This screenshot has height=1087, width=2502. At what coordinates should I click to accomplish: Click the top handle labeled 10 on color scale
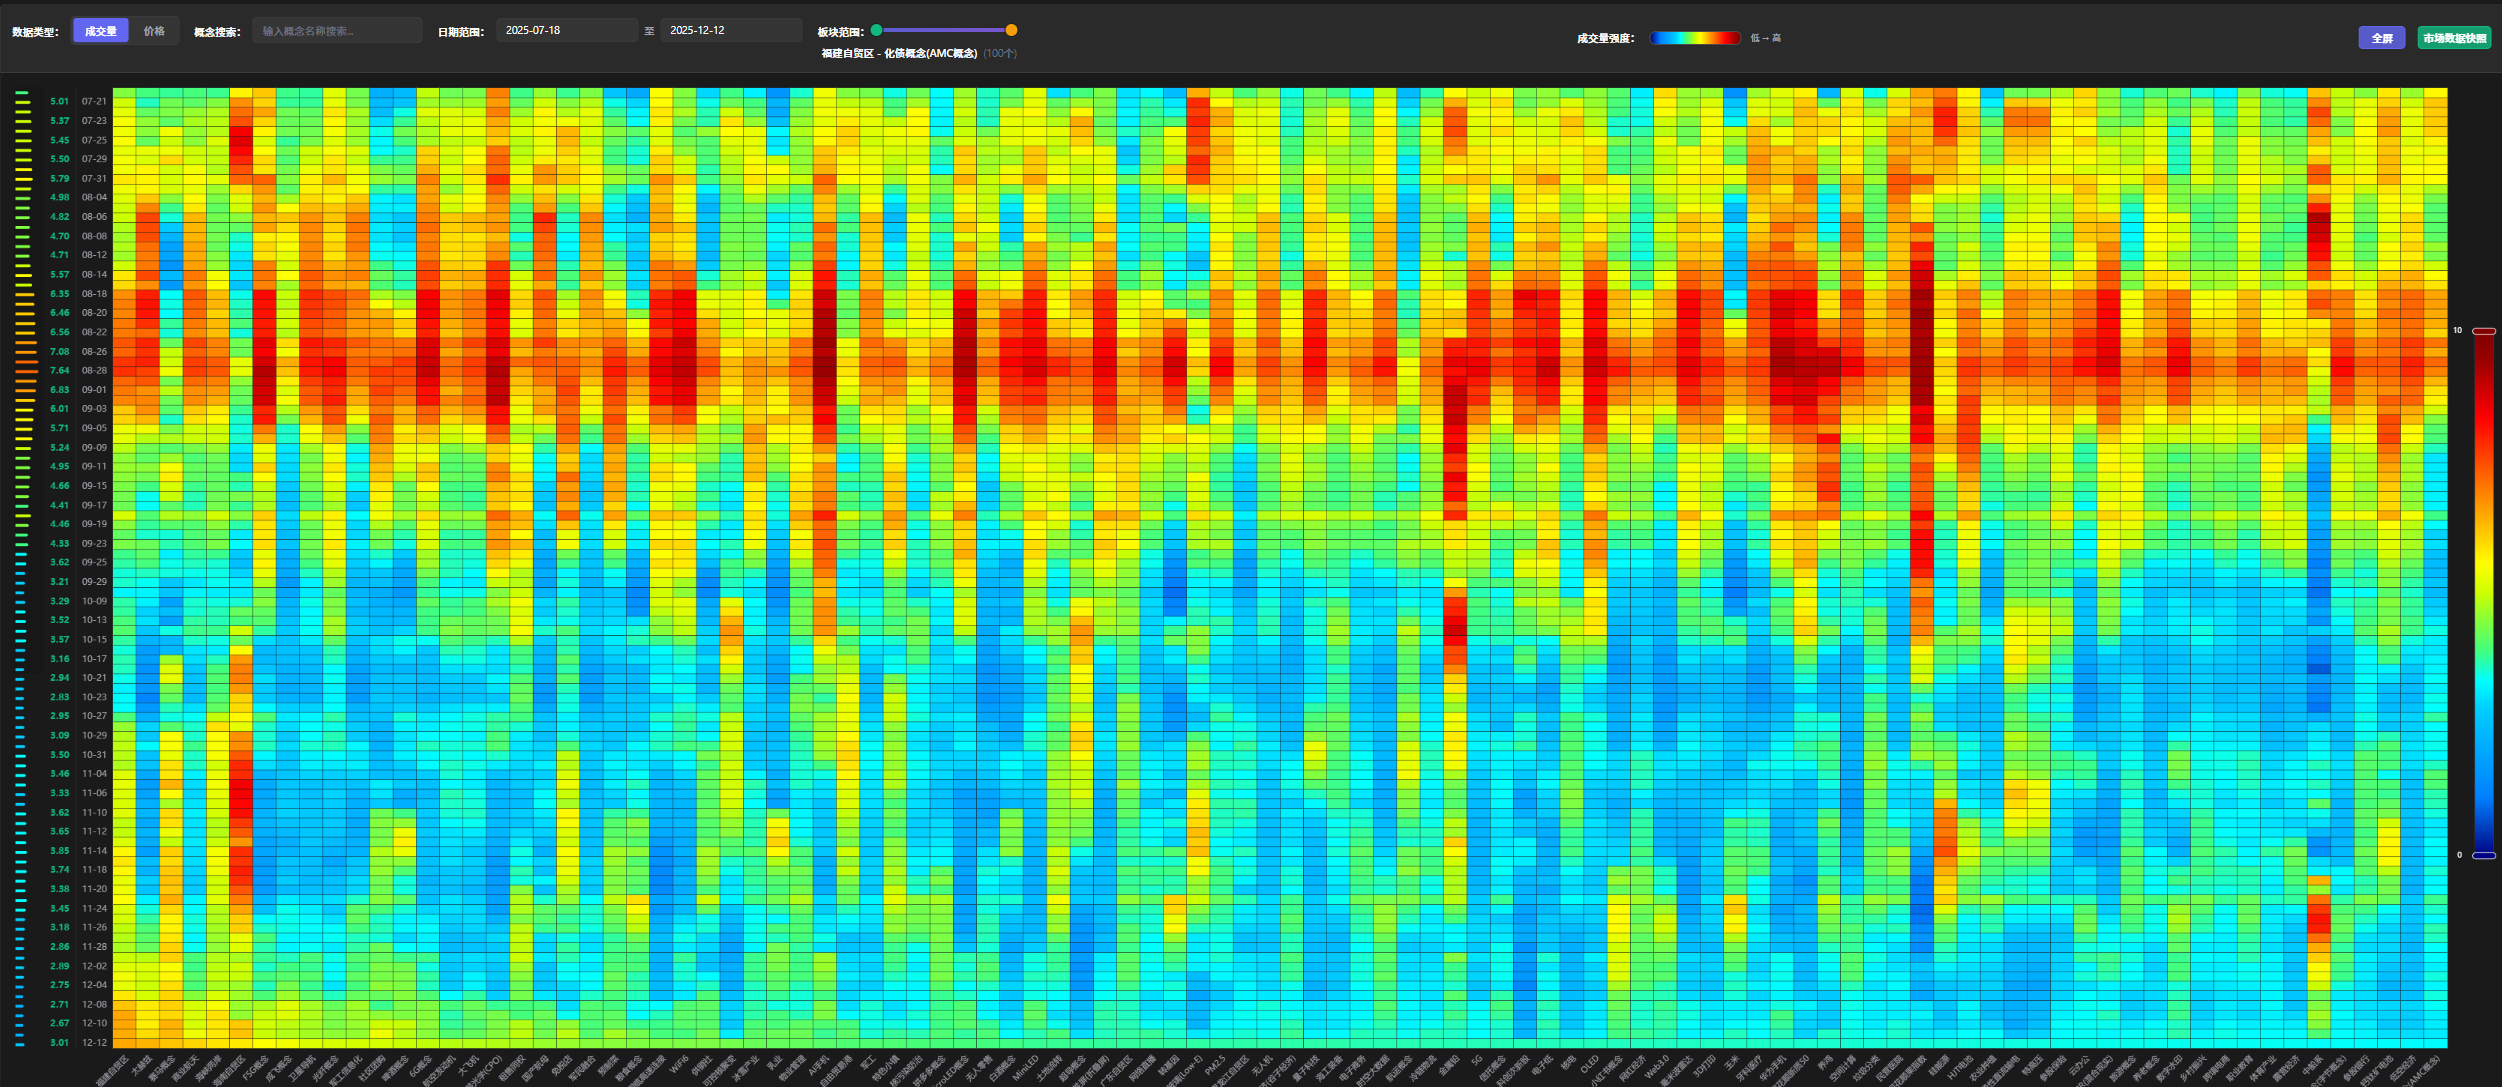pos(2484,331)
